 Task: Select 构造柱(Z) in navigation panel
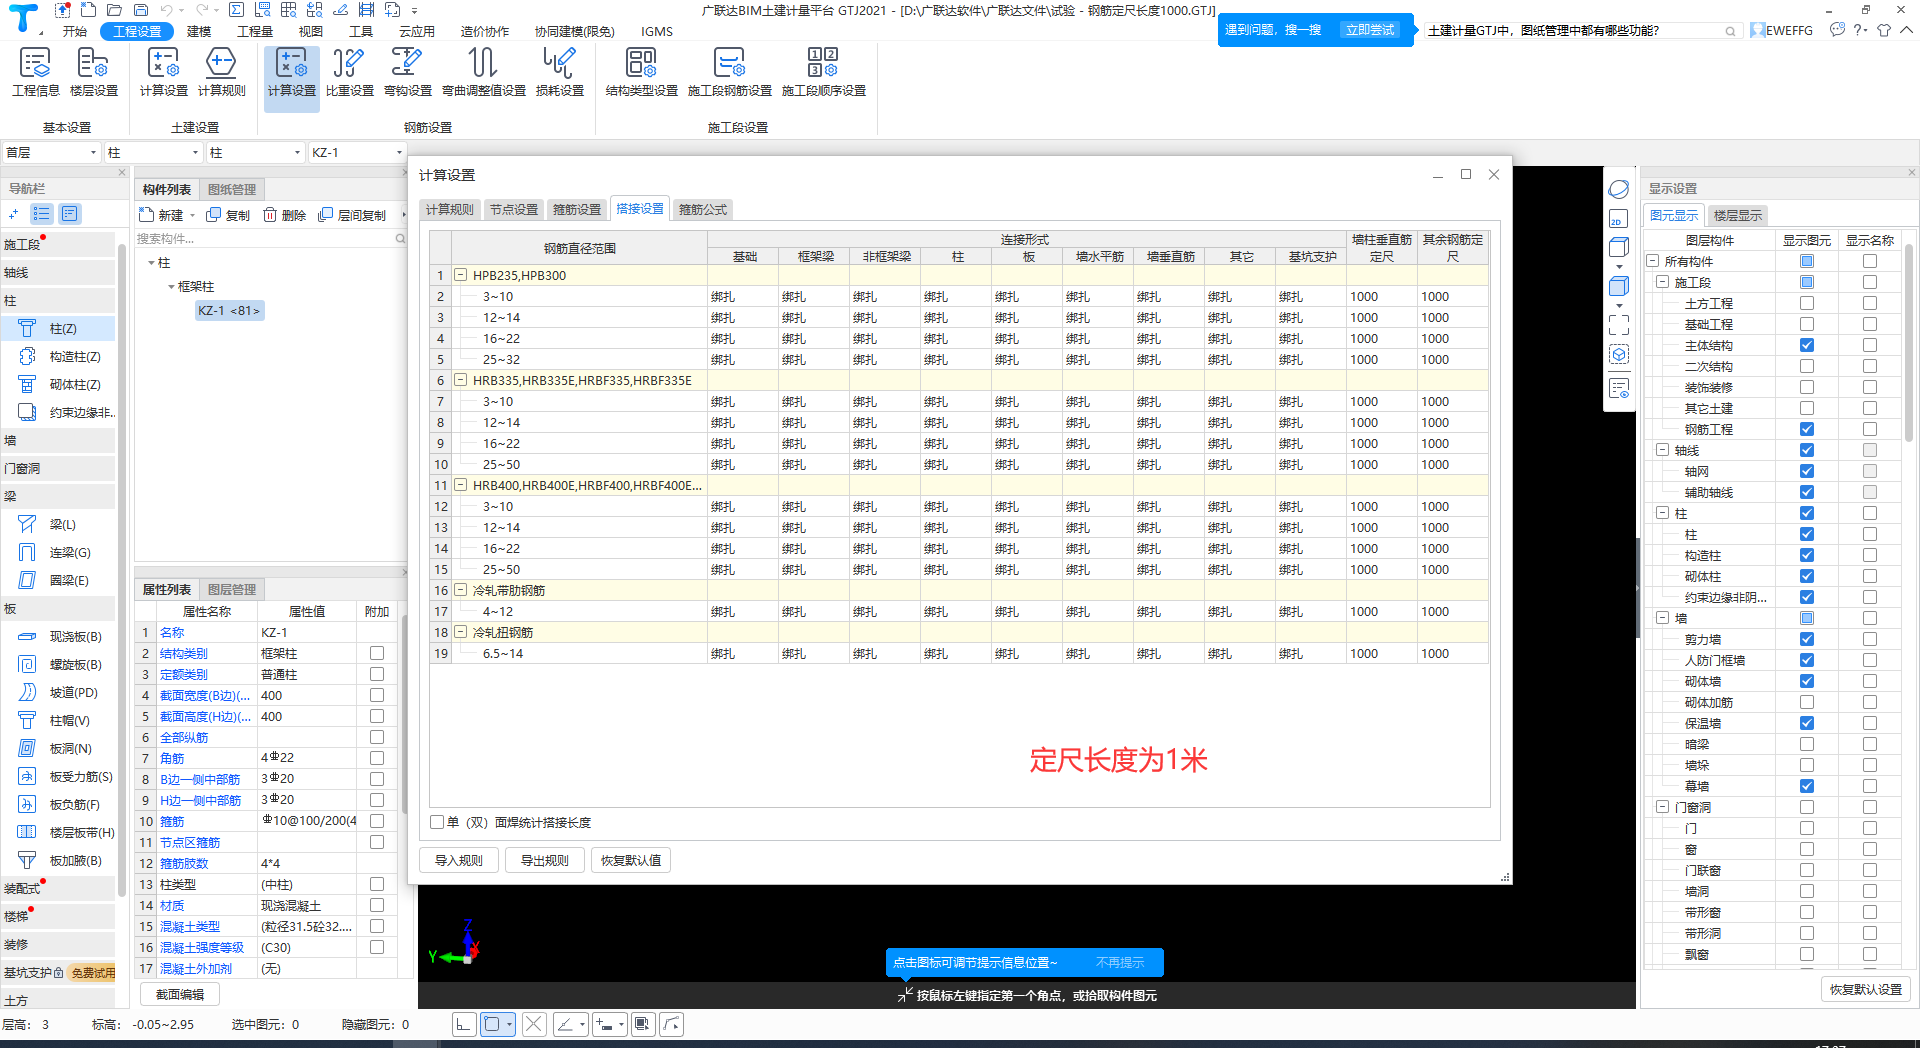point(60,356)
